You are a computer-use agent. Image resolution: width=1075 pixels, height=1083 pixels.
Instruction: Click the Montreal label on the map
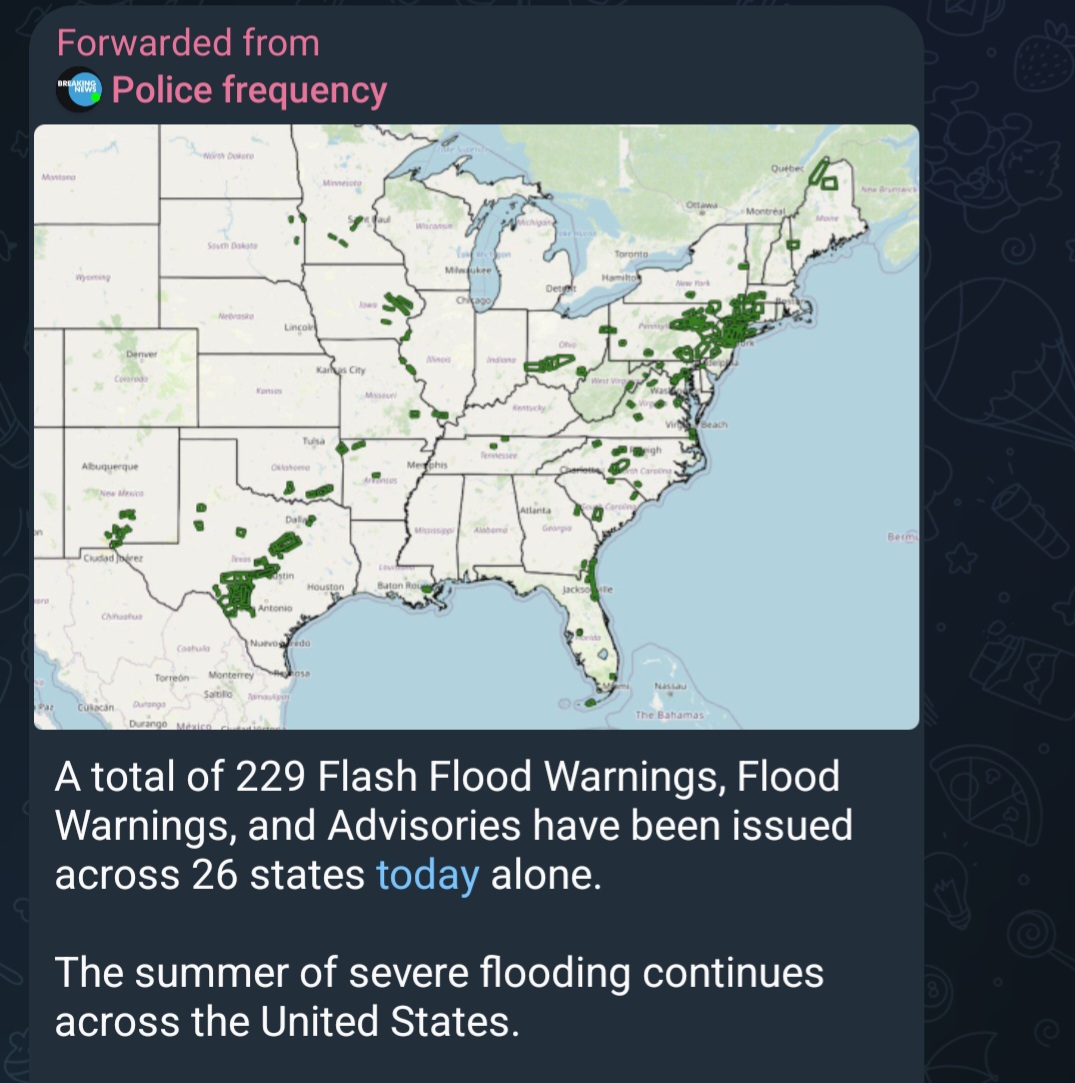(x=766, y=212)
